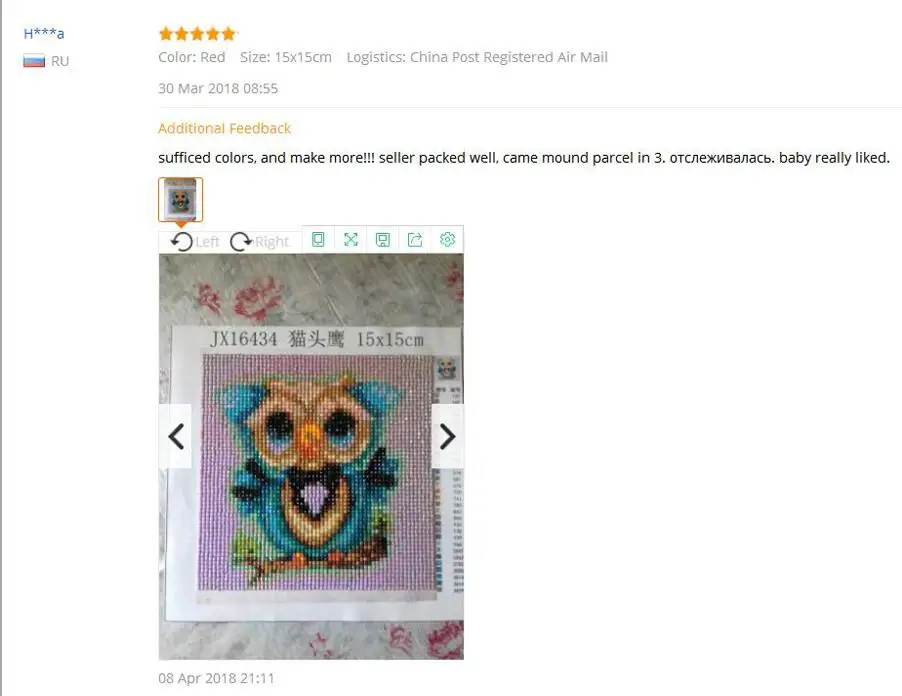Advance to the next review photo
The width and height of the screenshot is (902, 696).
pos(448,436)
